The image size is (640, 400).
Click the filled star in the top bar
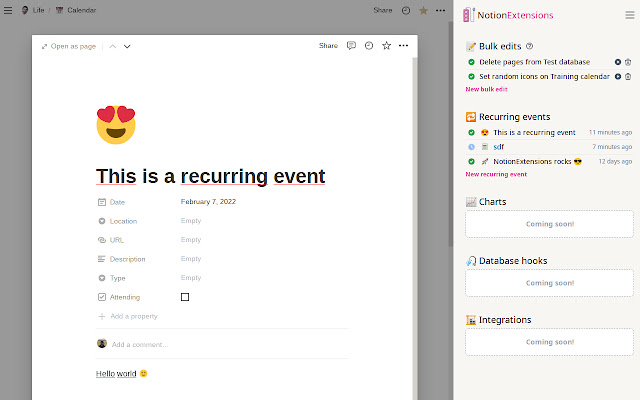[424, 10]
